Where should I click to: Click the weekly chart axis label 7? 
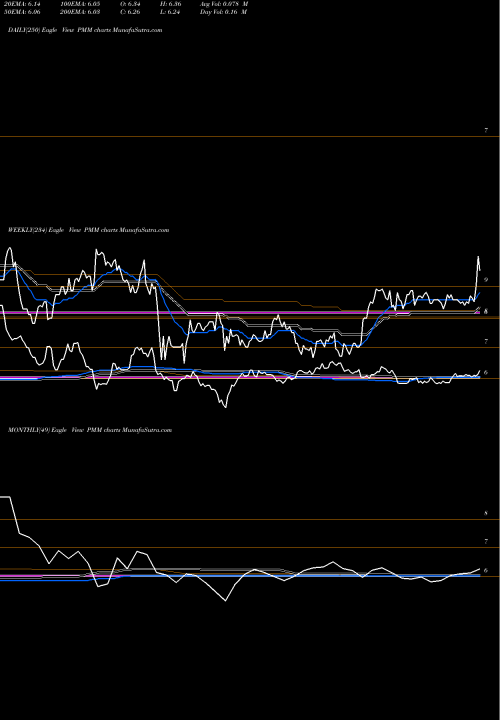coord(486,342)
